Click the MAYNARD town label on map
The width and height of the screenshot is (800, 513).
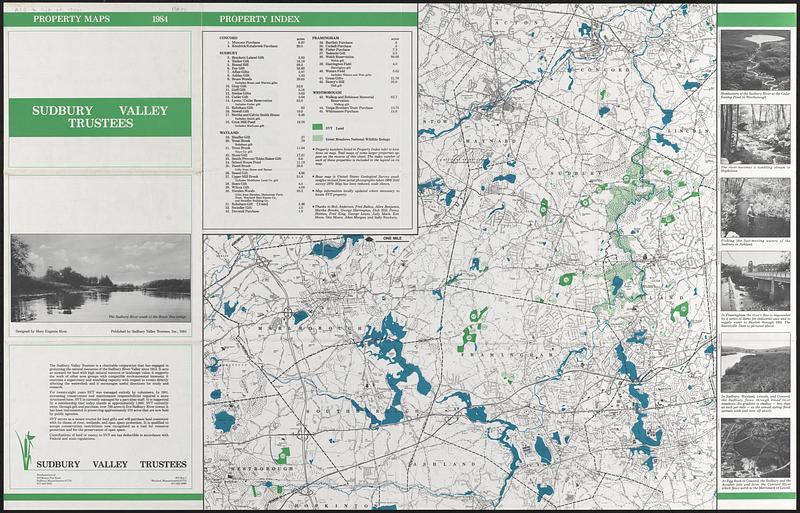(x=490, y=139)
